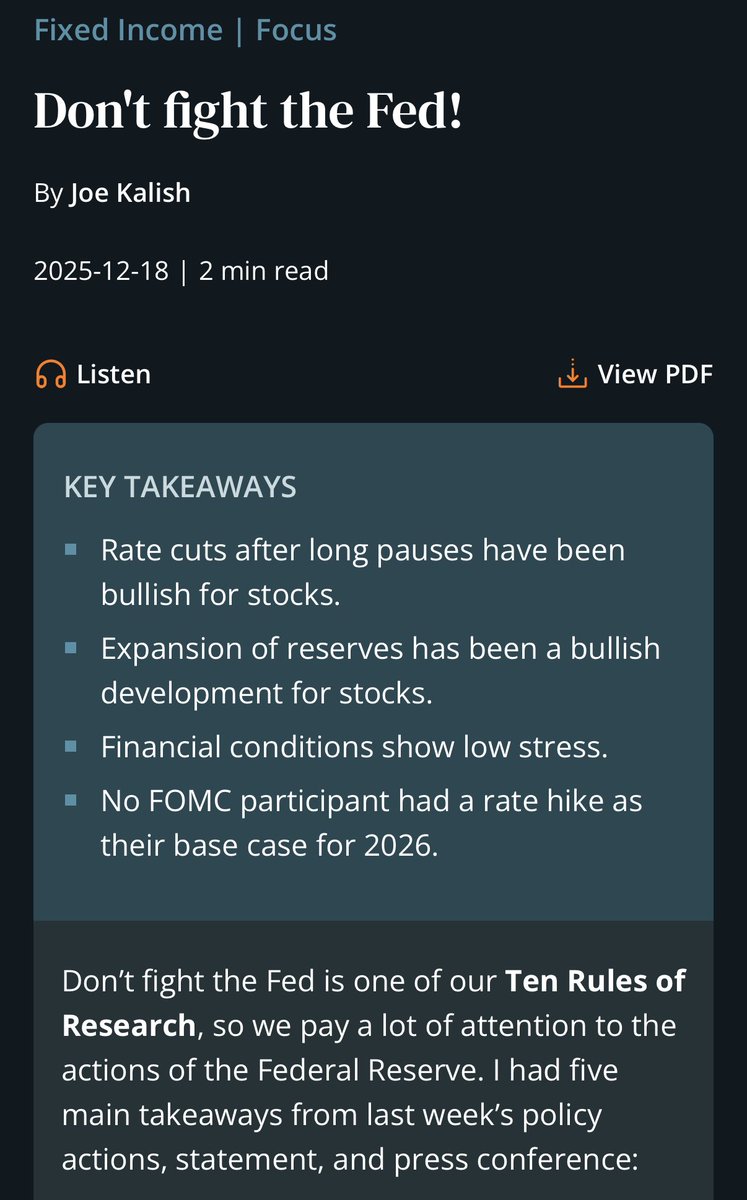747x1200 pixels.
Task: Select the No FOMC participant takeaway
Action: pos(371,823)
